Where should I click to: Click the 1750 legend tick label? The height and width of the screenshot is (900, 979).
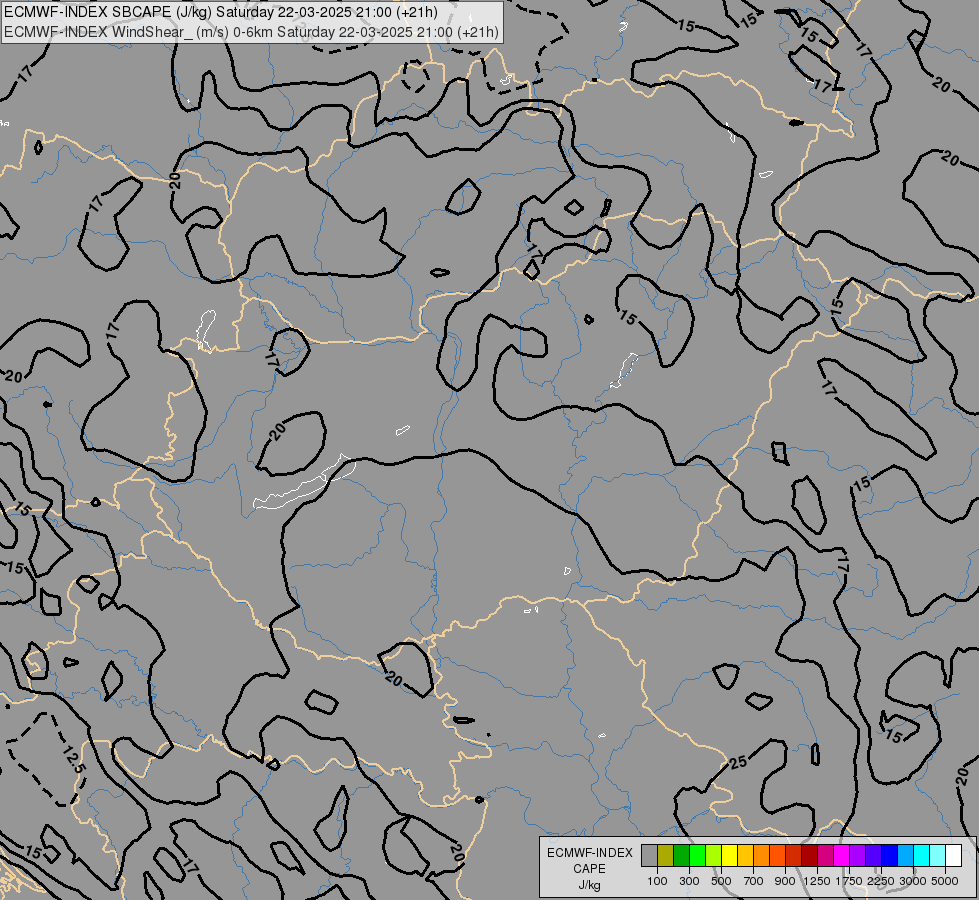[849, 881]
